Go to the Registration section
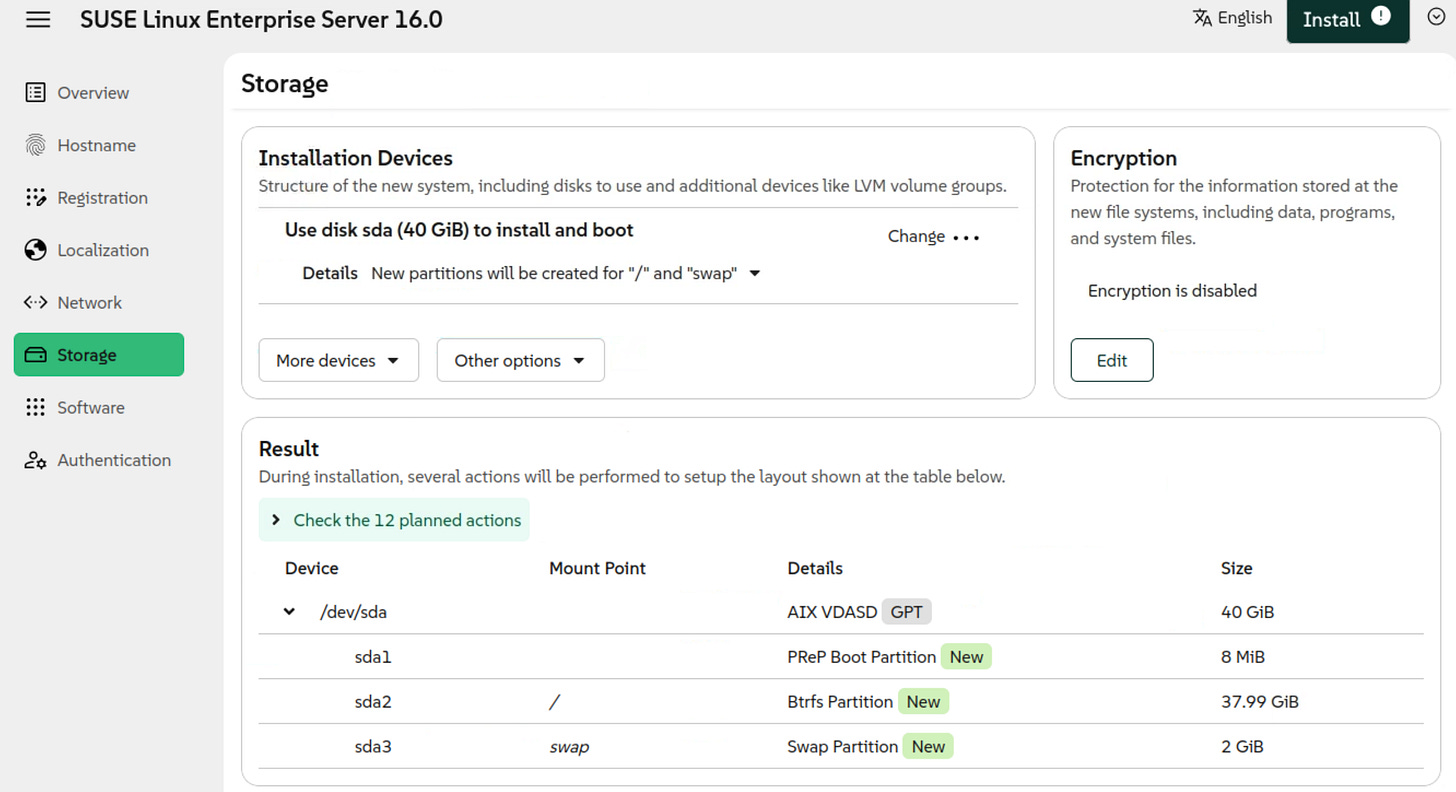This screenshot has width=1456, height=792. click(x=103, y=198)
